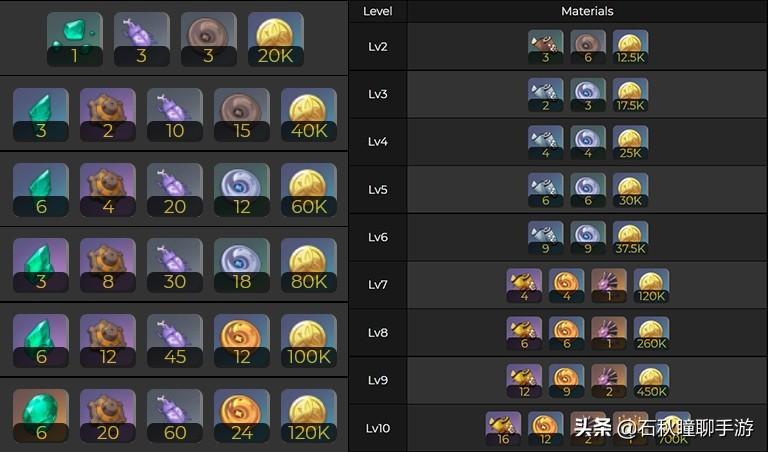Click the Level column header
The height and width of the screenshot is (452, 768).
pos(378,11)
